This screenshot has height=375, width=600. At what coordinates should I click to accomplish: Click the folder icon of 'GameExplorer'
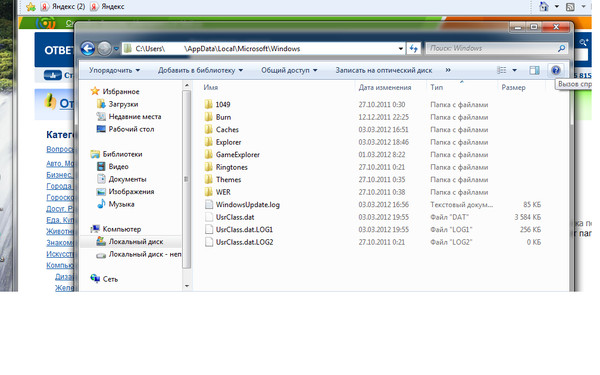coord(209,155)
